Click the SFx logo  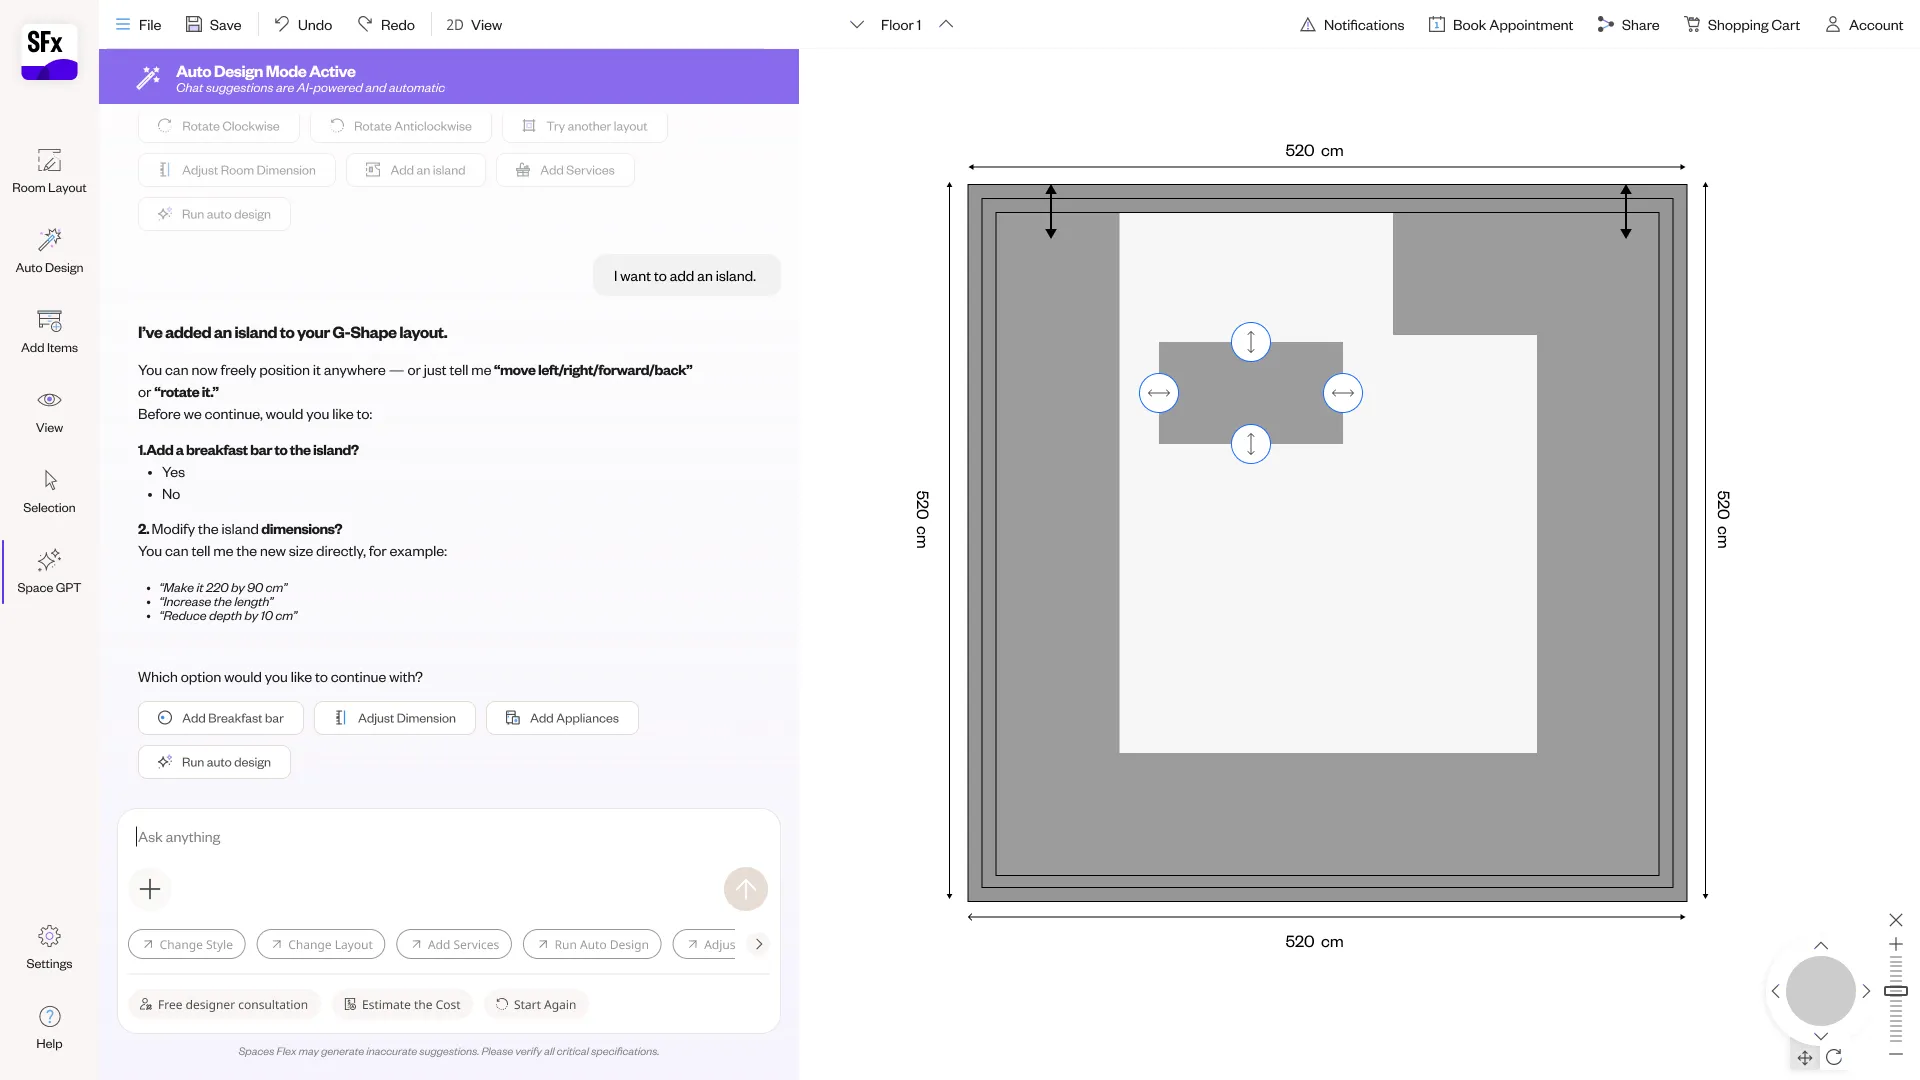pyautogui.click(x=49, y=53)
